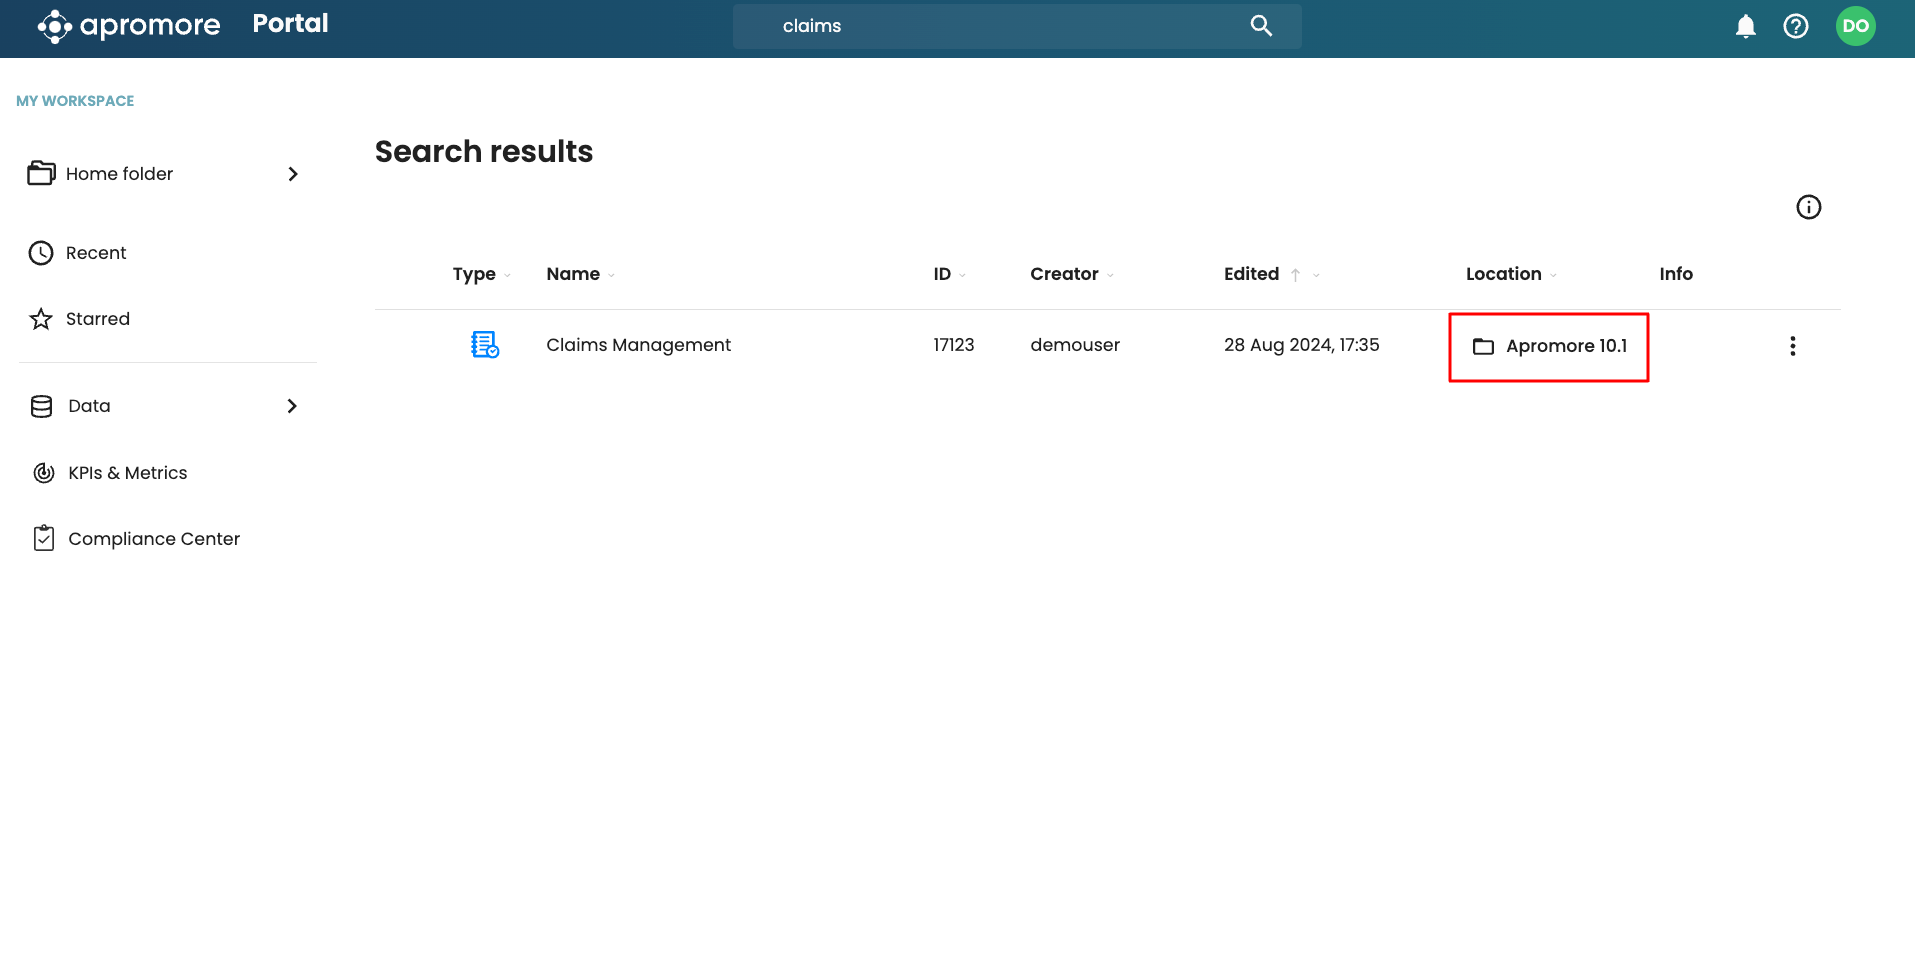
Task: Open the DO user avatar menu
Action: point(1855,26)
